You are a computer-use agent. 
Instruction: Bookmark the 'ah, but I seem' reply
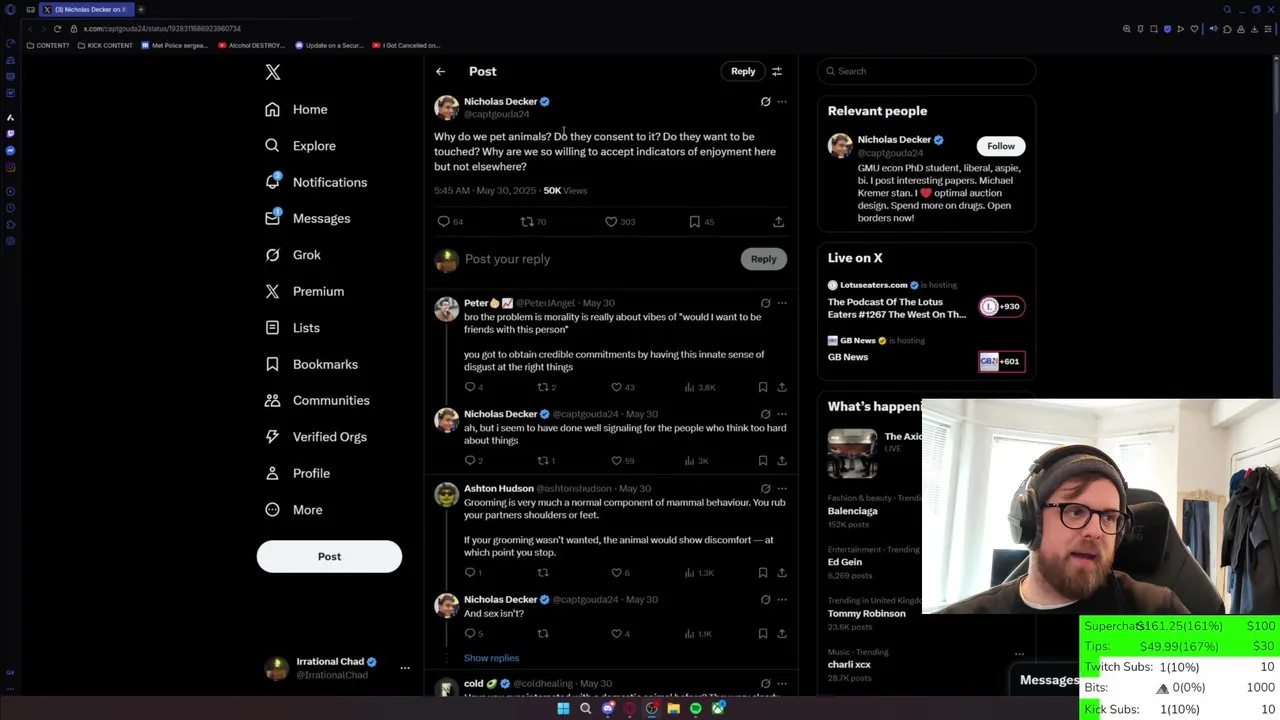tap(762, 461)
